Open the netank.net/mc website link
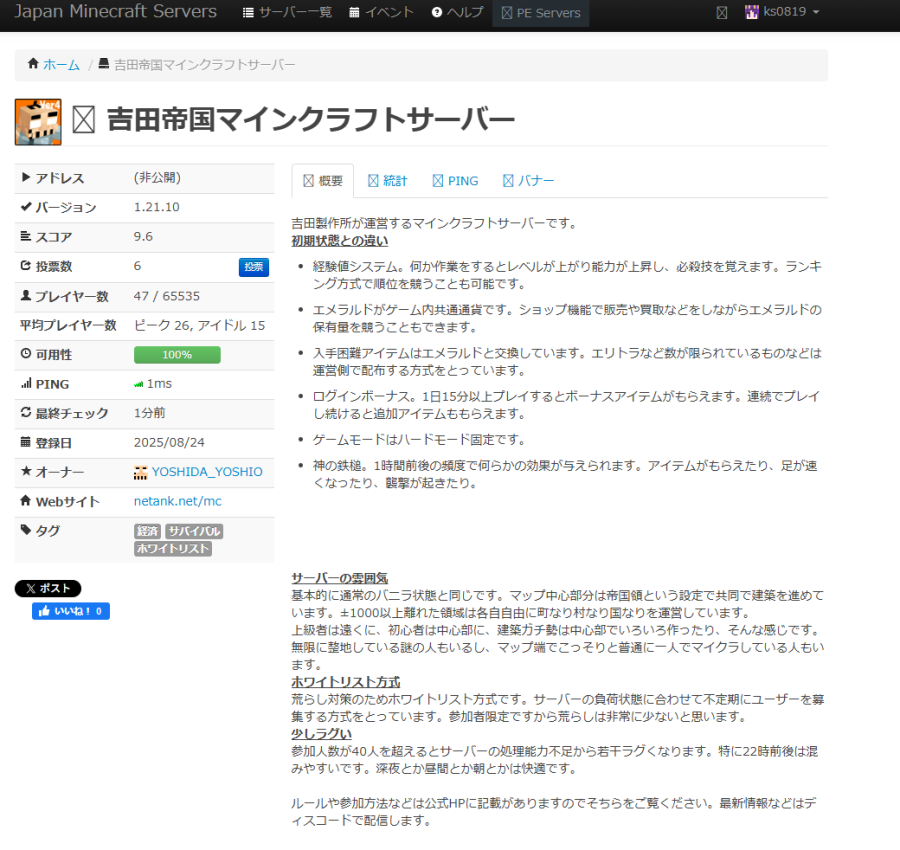 tap(176, 501)
